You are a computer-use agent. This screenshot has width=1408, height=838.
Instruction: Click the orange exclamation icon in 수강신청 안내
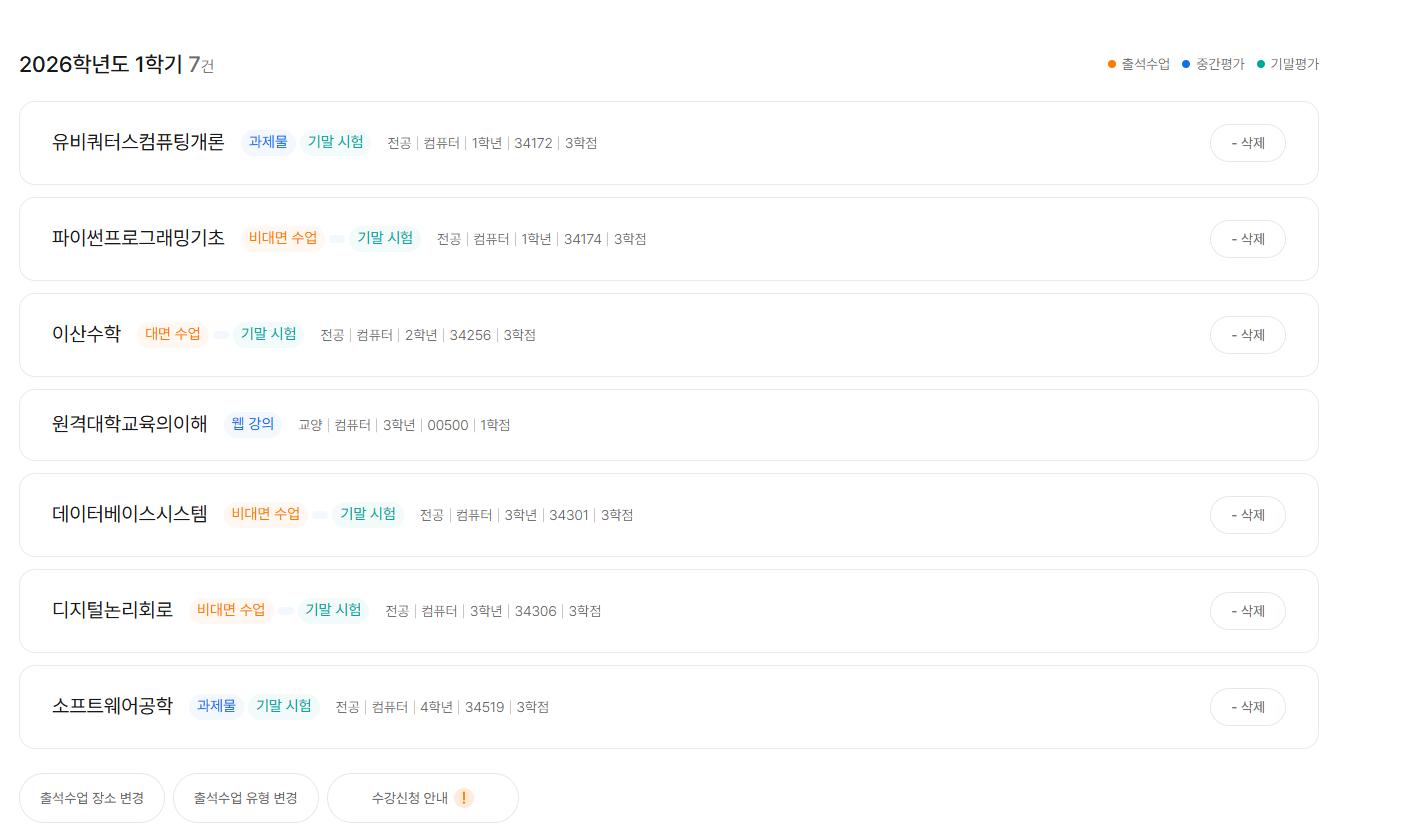pyautogui.click(x=463, y=798)
